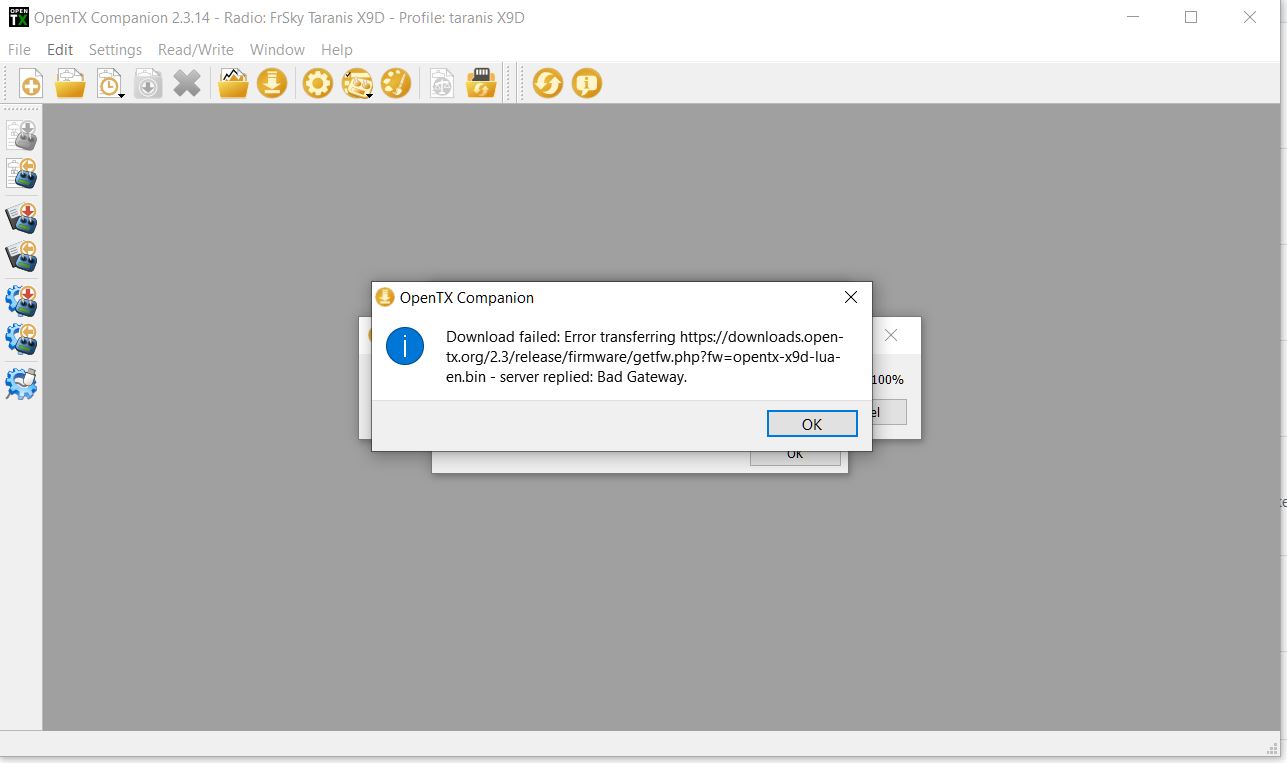Select the compare models toolbar icon
1287x763 pixels.
[x=441, y=83]
